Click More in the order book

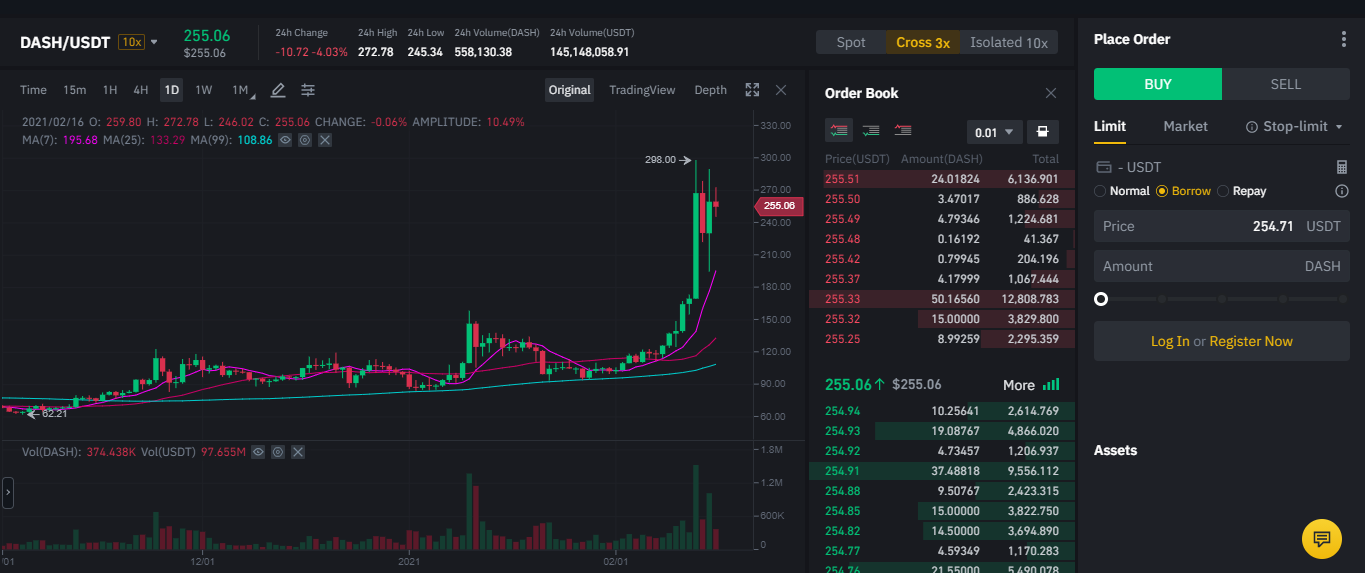[x=1019, y=385]
